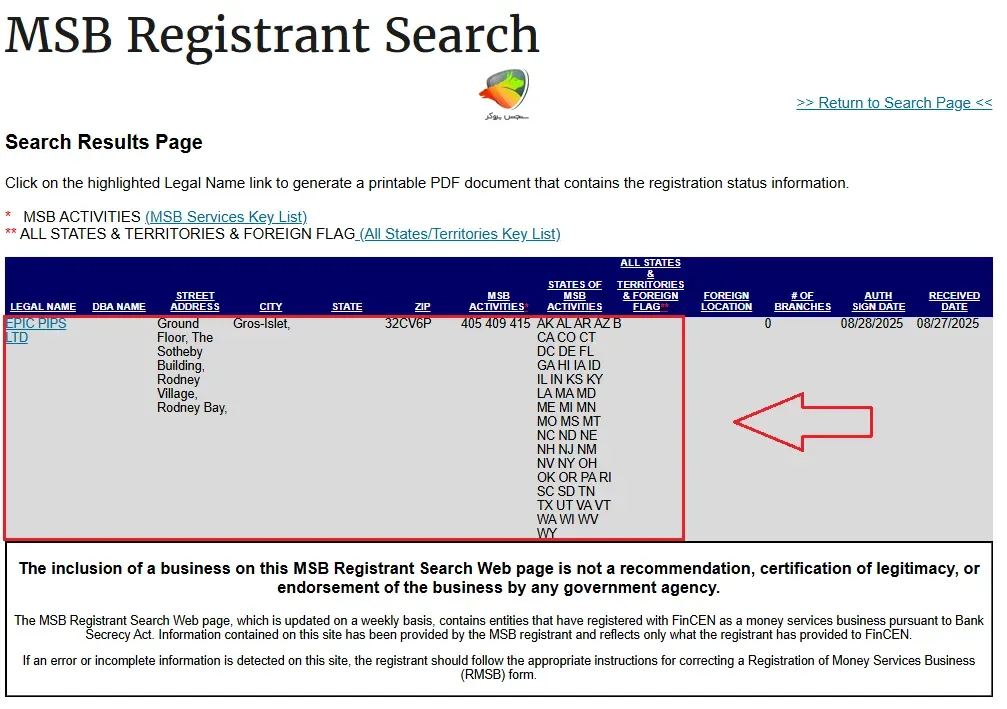Viewport: 1007px width, 709px height.
Task: Click the bold disclaimer about inclusion of a business
Action: point(499,578)
